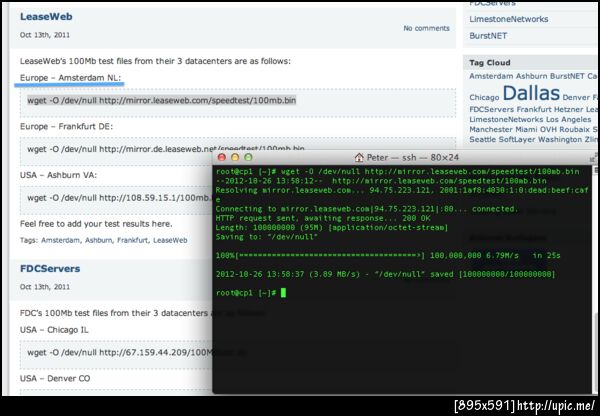600x416 pixels.
Task: Click the LeaseWeb post date 'Oct 13th, 2011'
Action: point(45,35)
